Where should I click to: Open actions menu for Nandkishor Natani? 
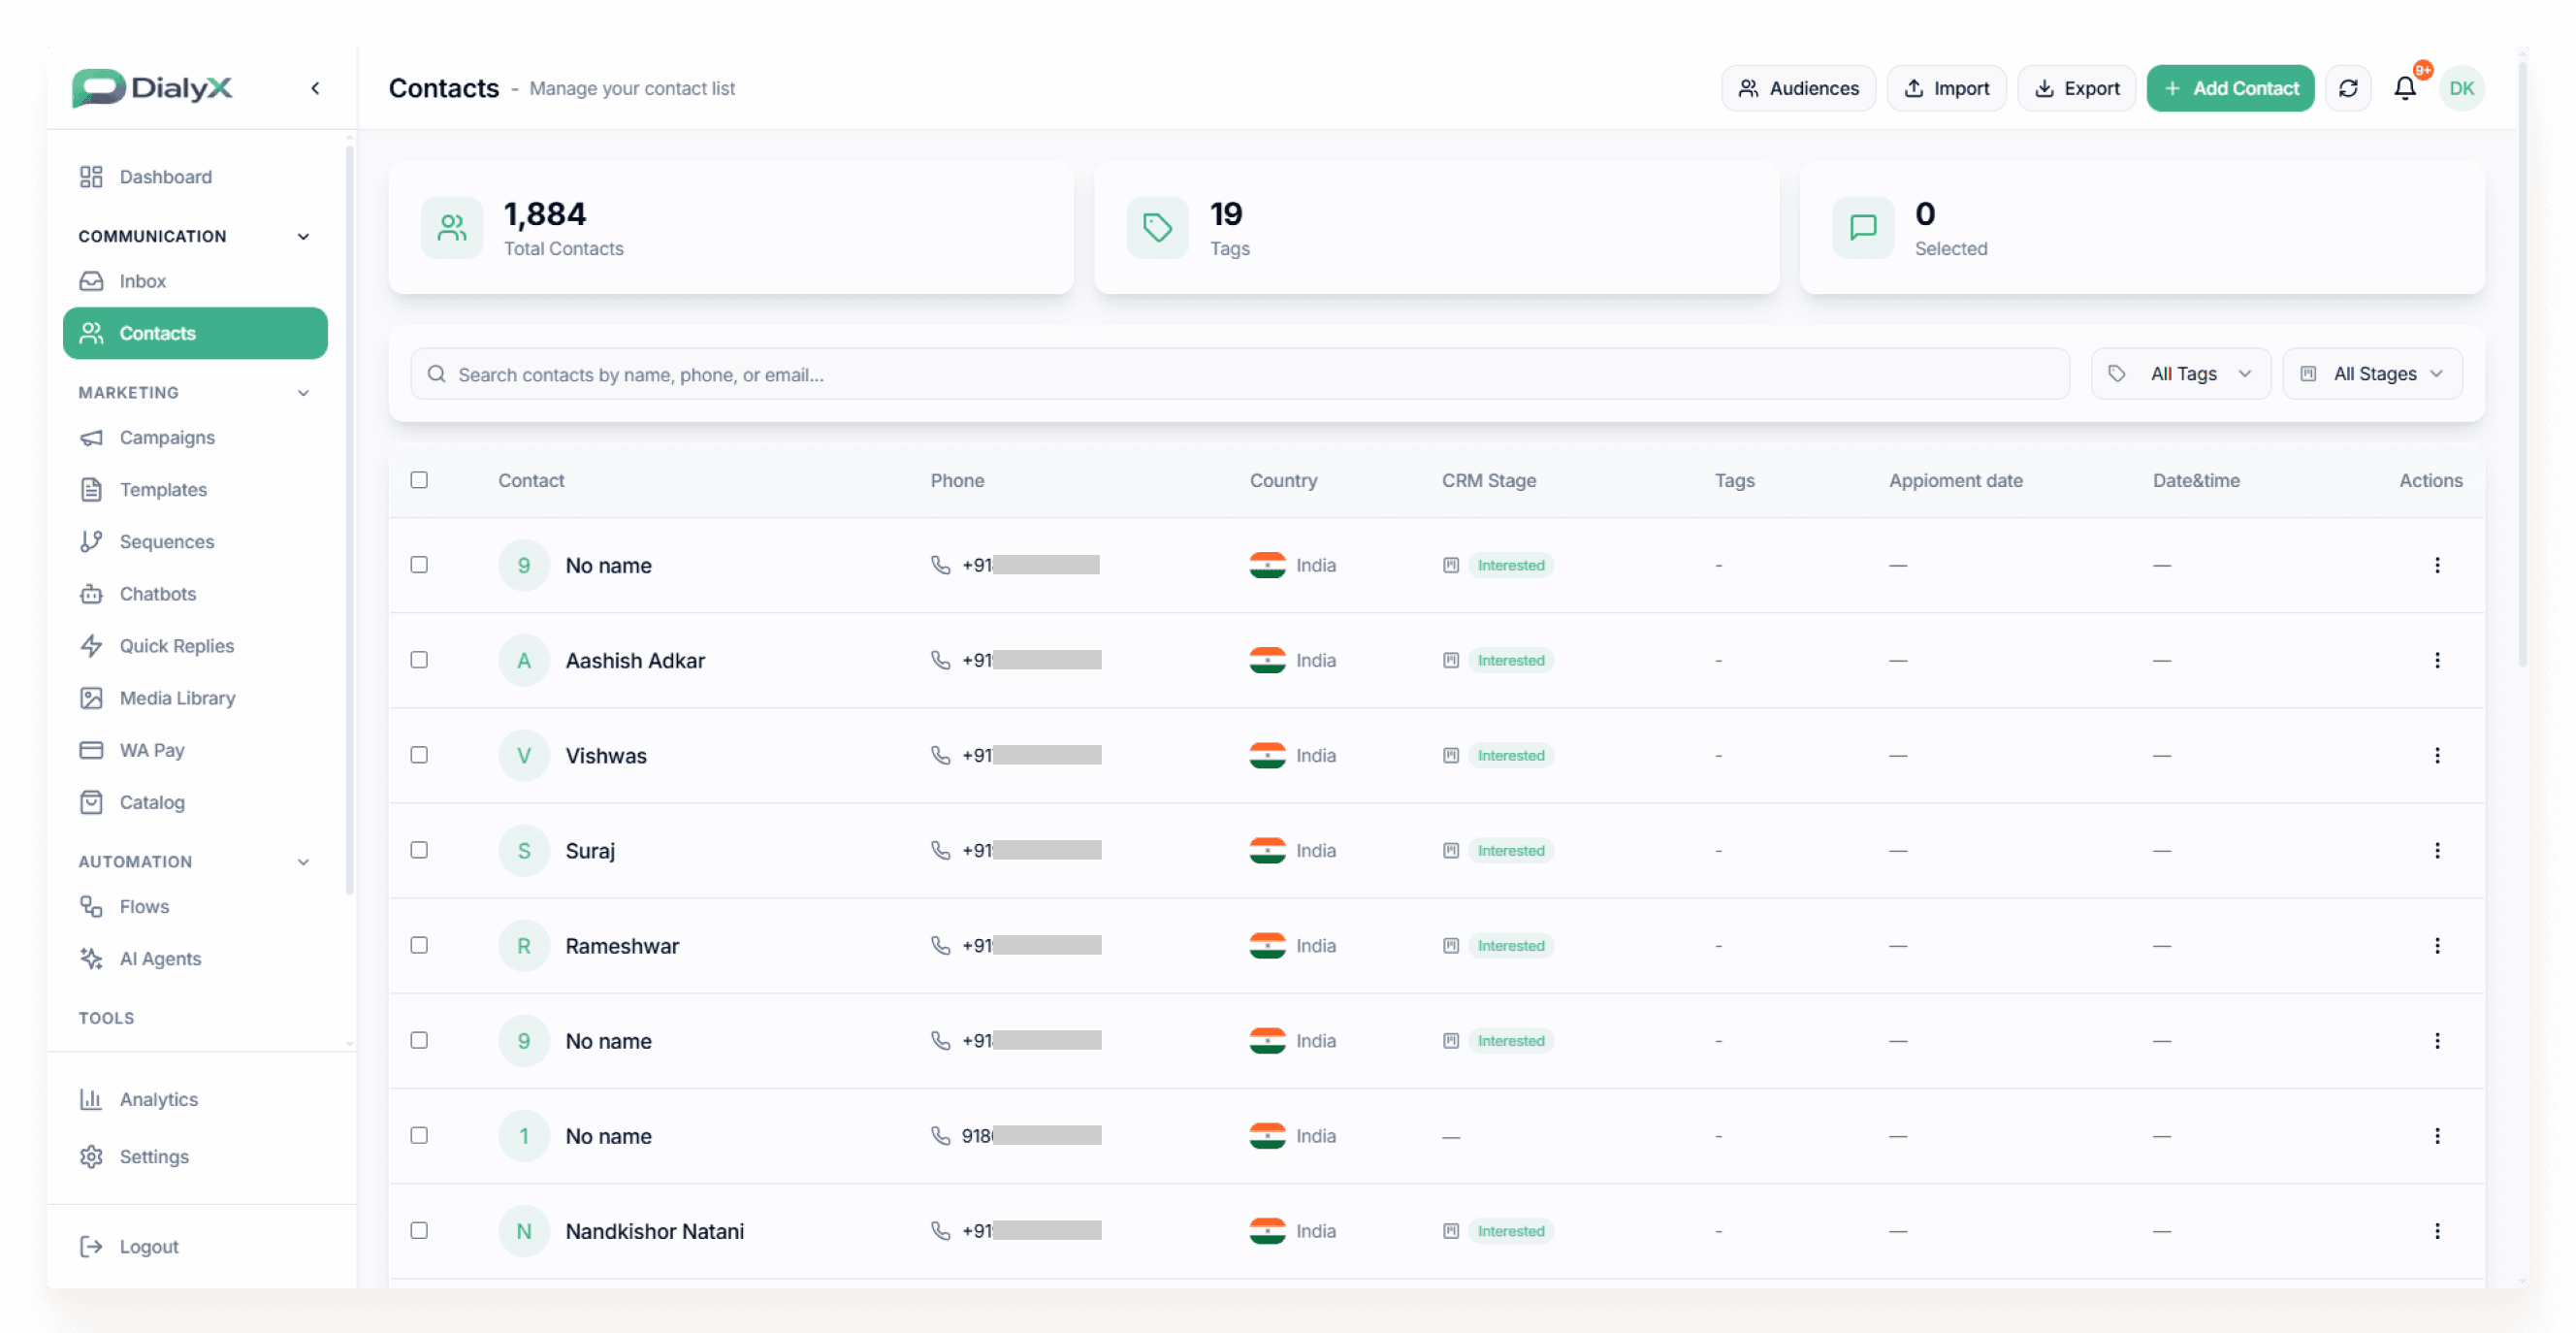[2436, 1230]
